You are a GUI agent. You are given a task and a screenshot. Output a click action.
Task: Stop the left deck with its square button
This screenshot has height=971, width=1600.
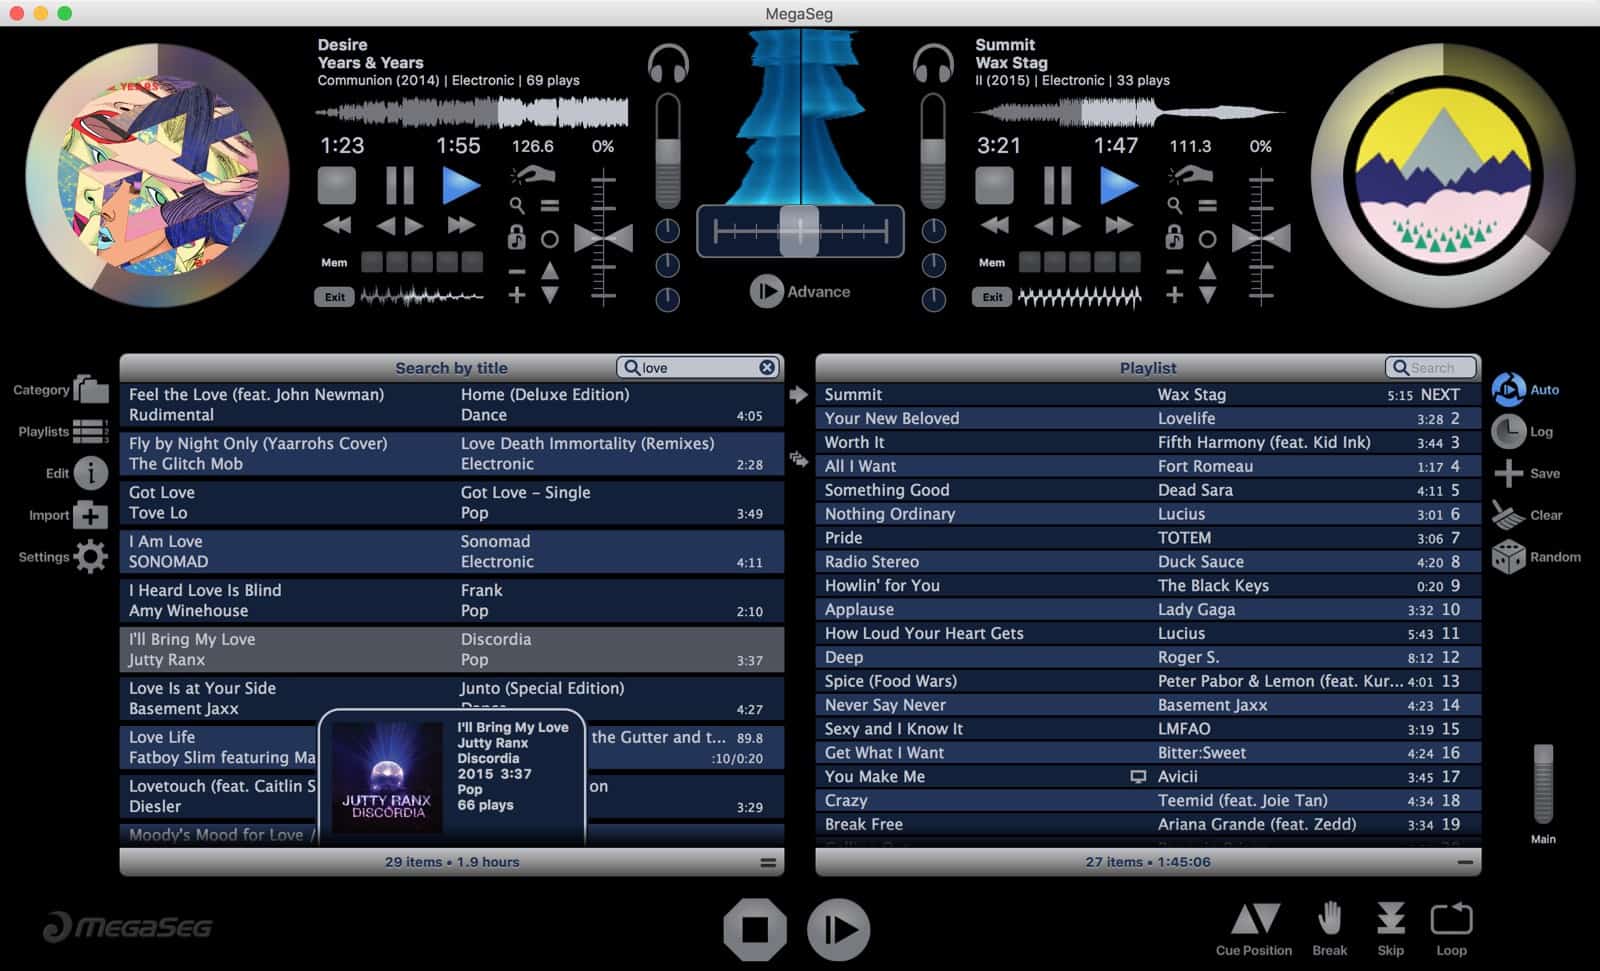pos(336,186)
